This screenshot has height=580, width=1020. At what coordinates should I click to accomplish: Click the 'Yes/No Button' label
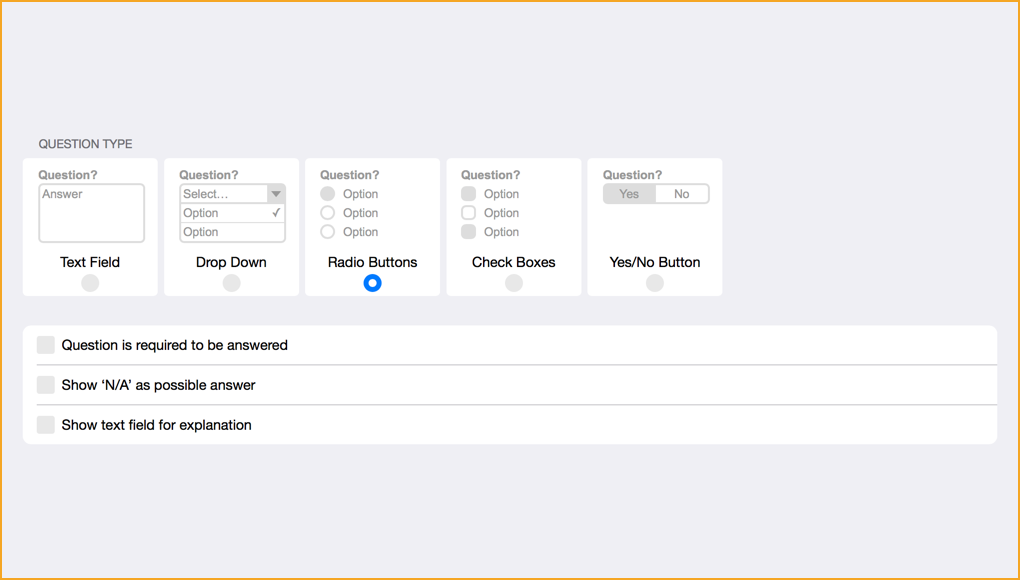point(654,262)
